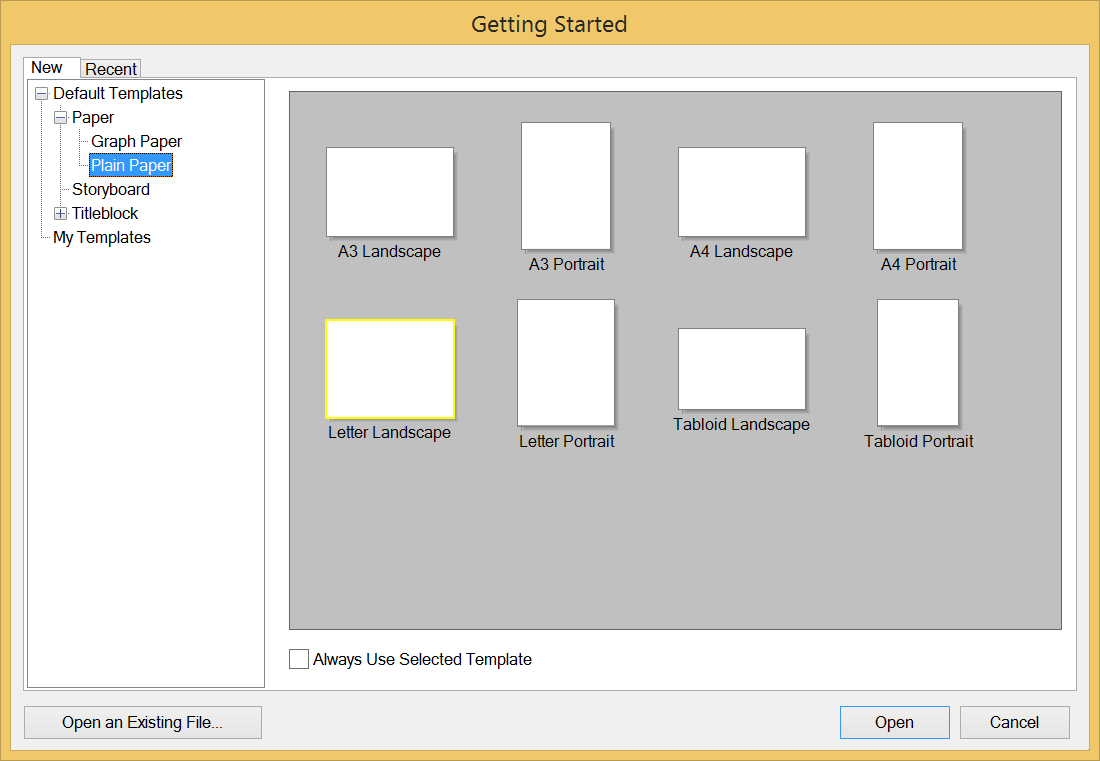Click the Letter Portrait caption text

tap(566, 441)
